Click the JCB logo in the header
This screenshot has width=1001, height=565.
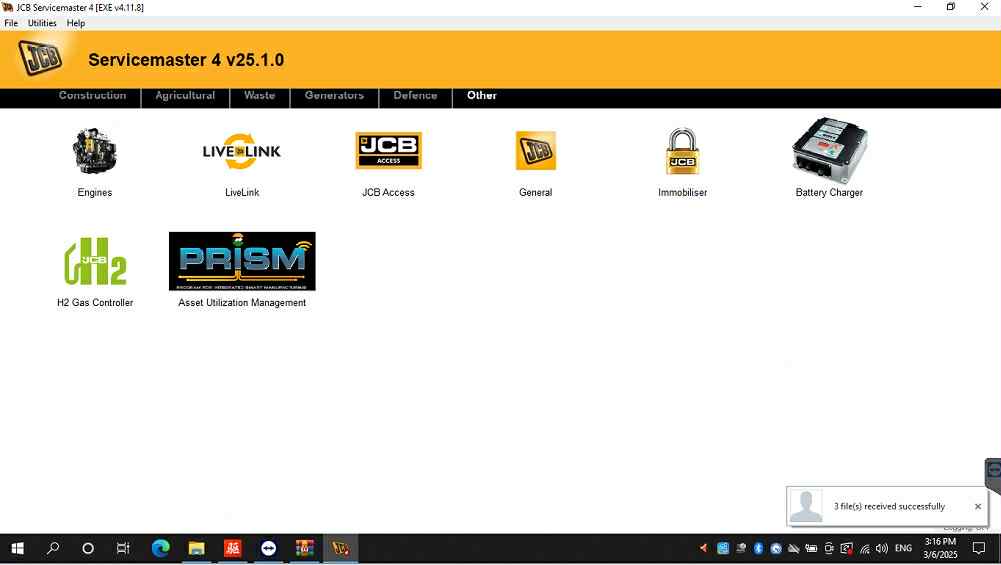coord(40,58)
